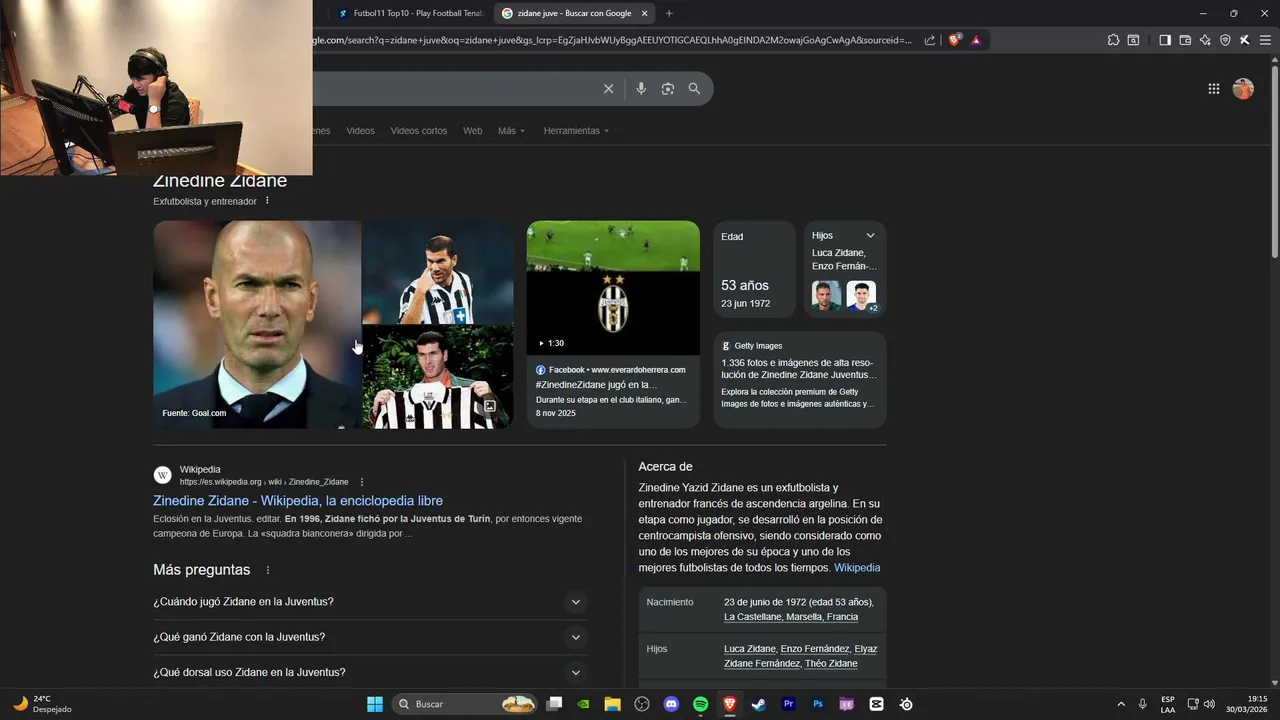Open a new browser tab

(669, 13)
